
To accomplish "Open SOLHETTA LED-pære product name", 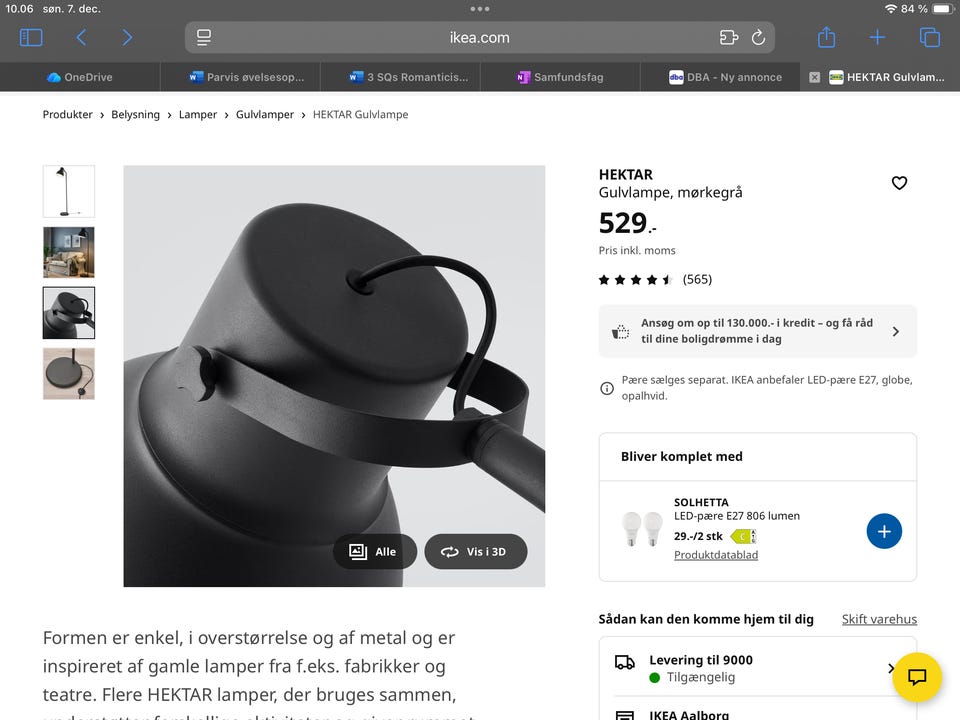I will point(737,509).
